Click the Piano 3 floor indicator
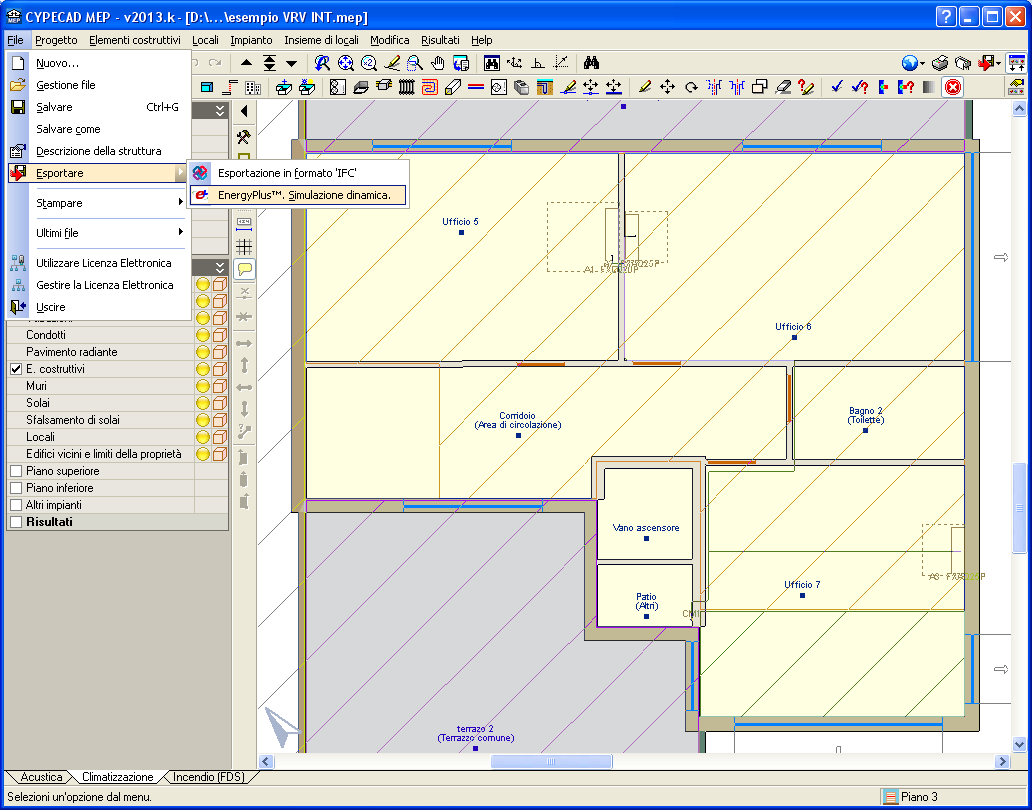Viewport: 1032px width, 810px height. [x=919, y=797]
